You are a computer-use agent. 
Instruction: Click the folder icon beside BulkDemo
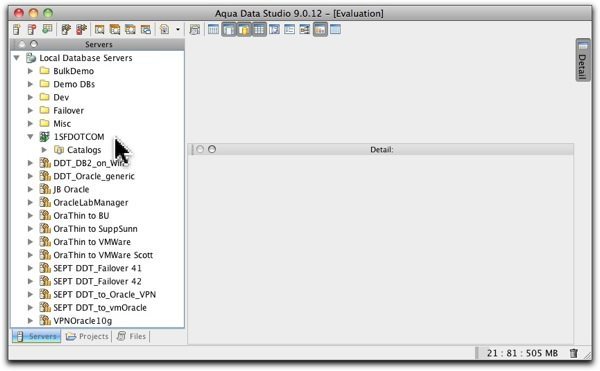[x=45, y=71]
